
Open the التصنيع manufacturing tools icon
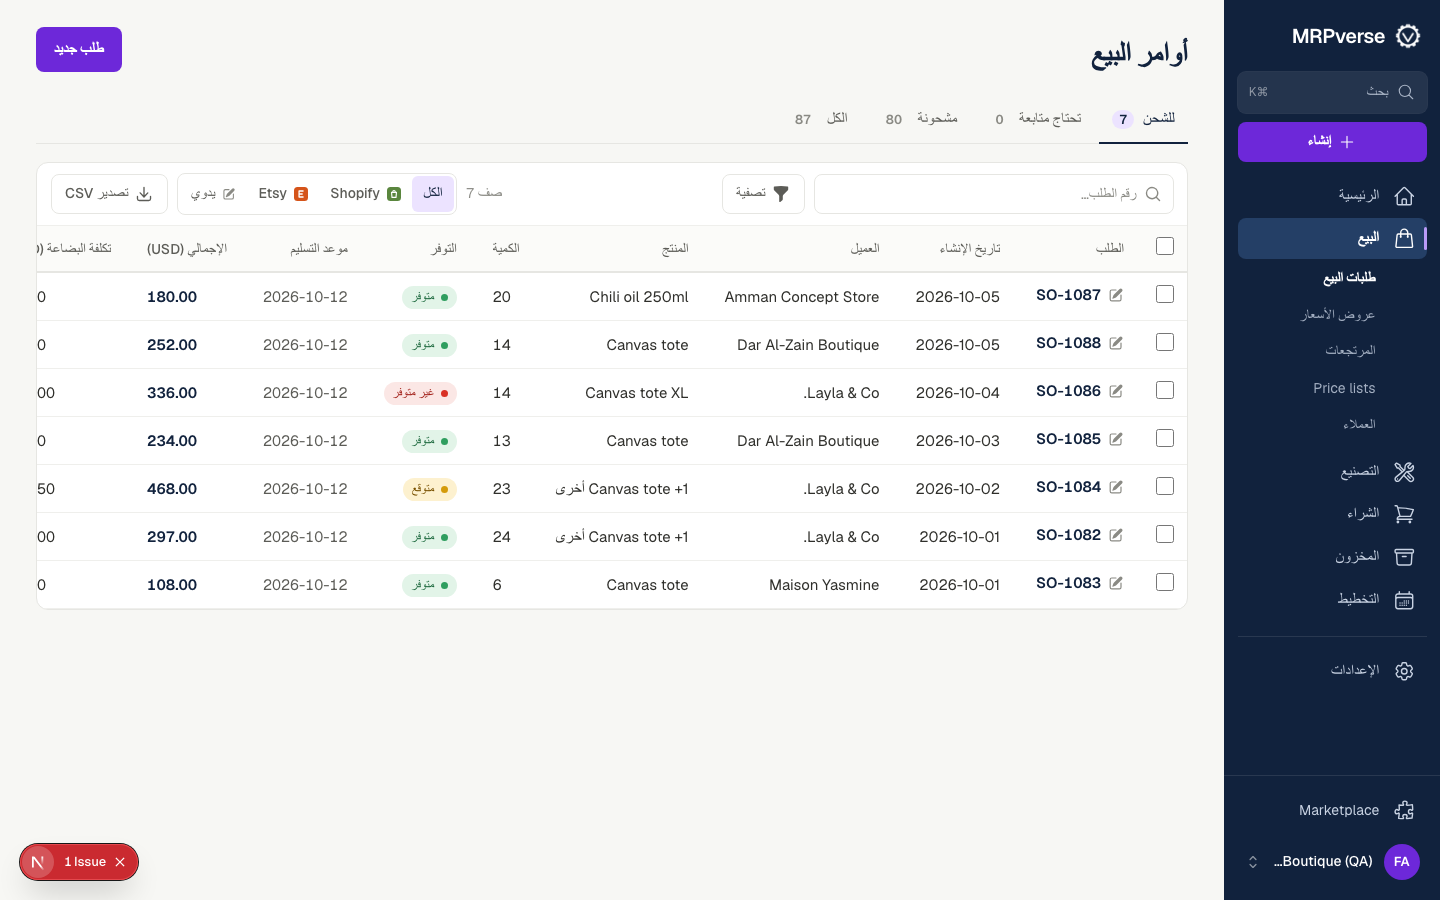coord(1404,472)
